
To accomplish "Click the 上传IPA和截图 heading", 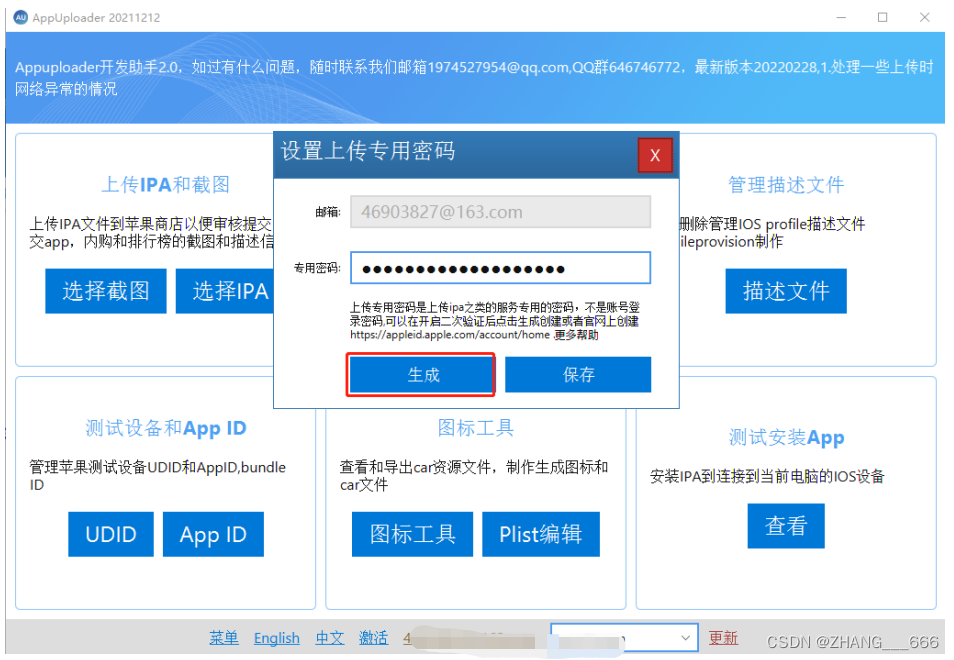I will (x=165, y=184).
